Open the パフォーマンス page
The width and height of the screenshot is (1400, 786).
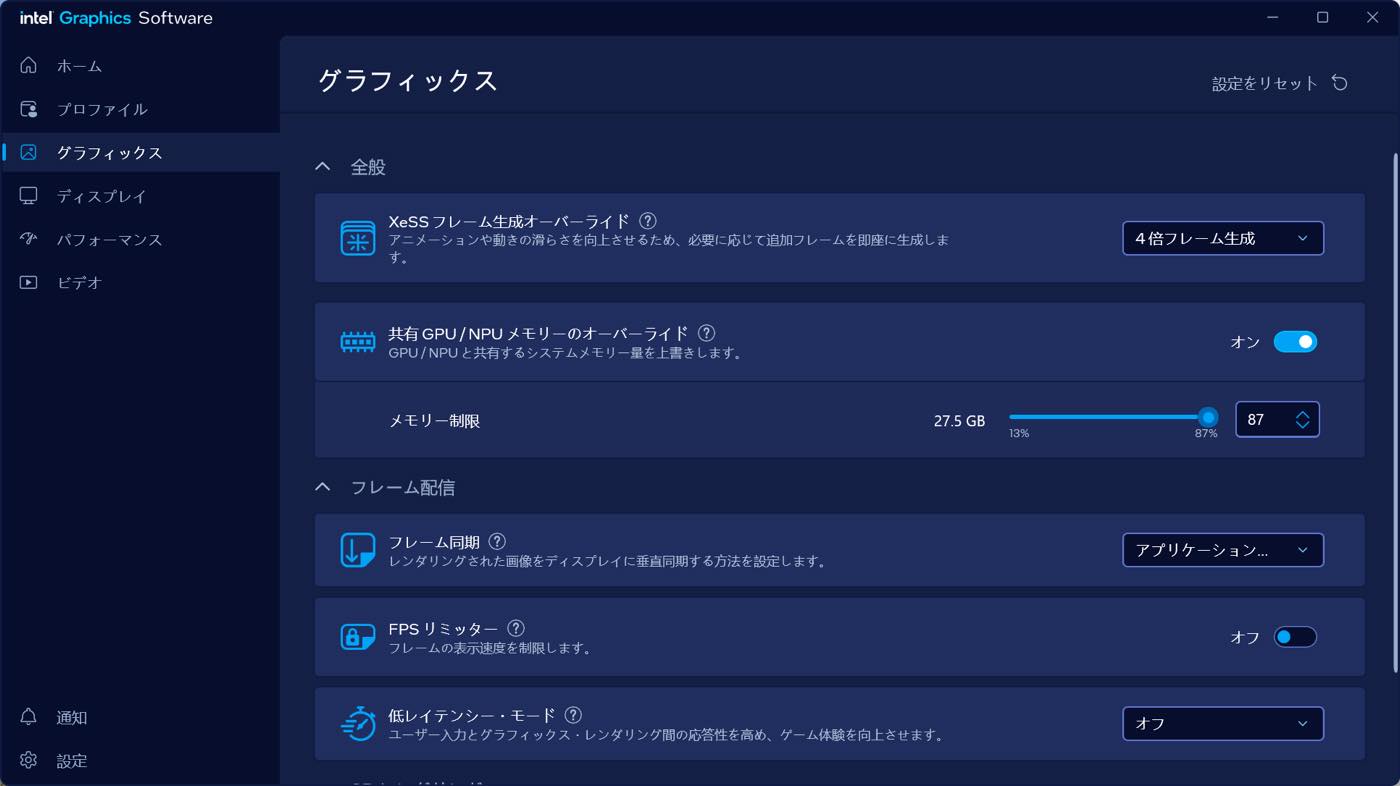pyautogui.click(x=140, y=239)
